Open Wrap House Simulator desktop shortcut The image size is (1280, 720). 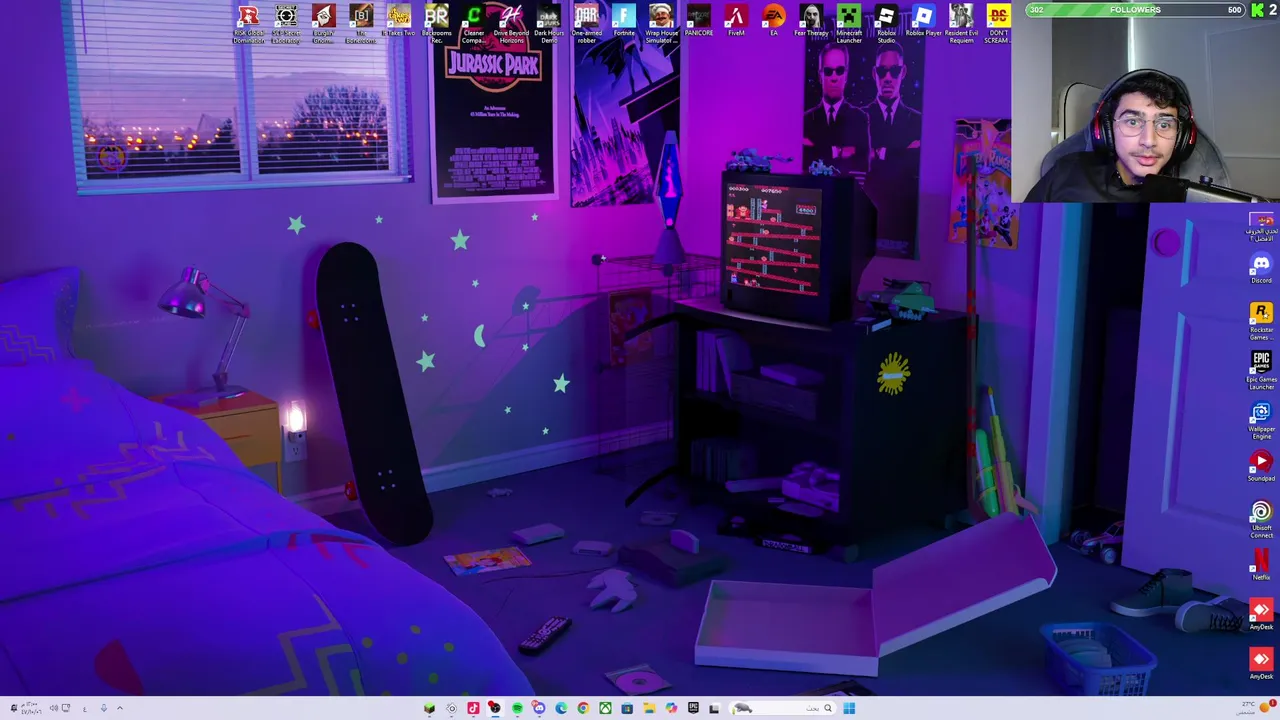tap(661, 24)
